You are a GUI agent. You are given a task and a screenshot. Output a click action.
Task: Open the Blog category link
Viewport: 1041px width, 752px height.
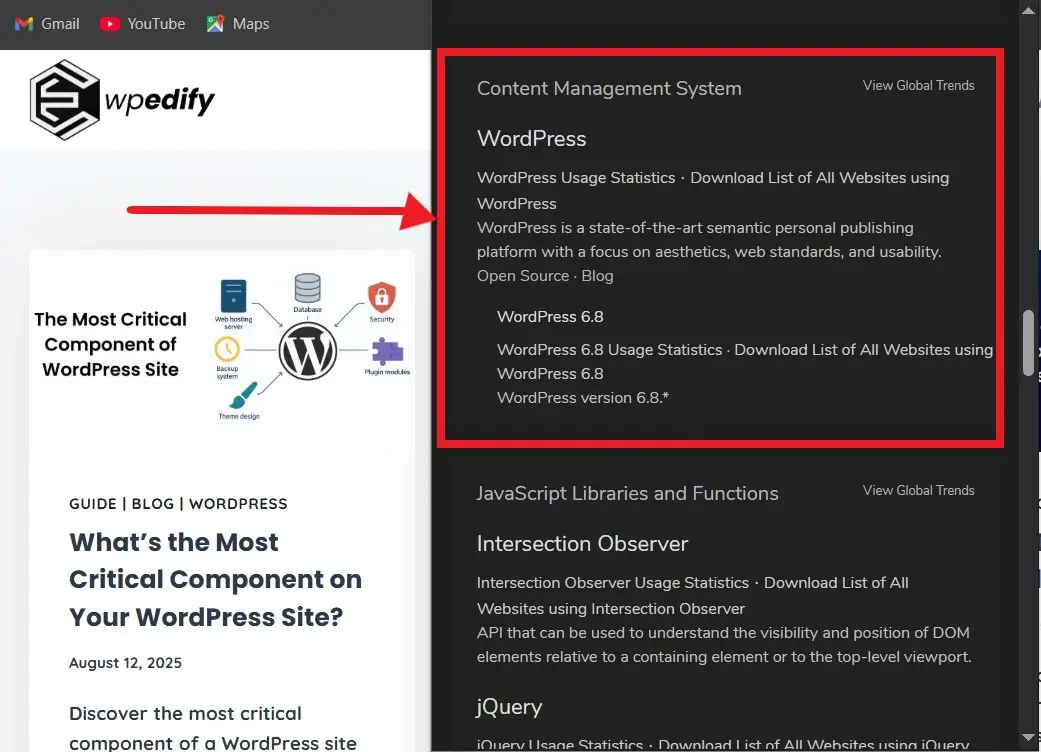pos(597,275)
